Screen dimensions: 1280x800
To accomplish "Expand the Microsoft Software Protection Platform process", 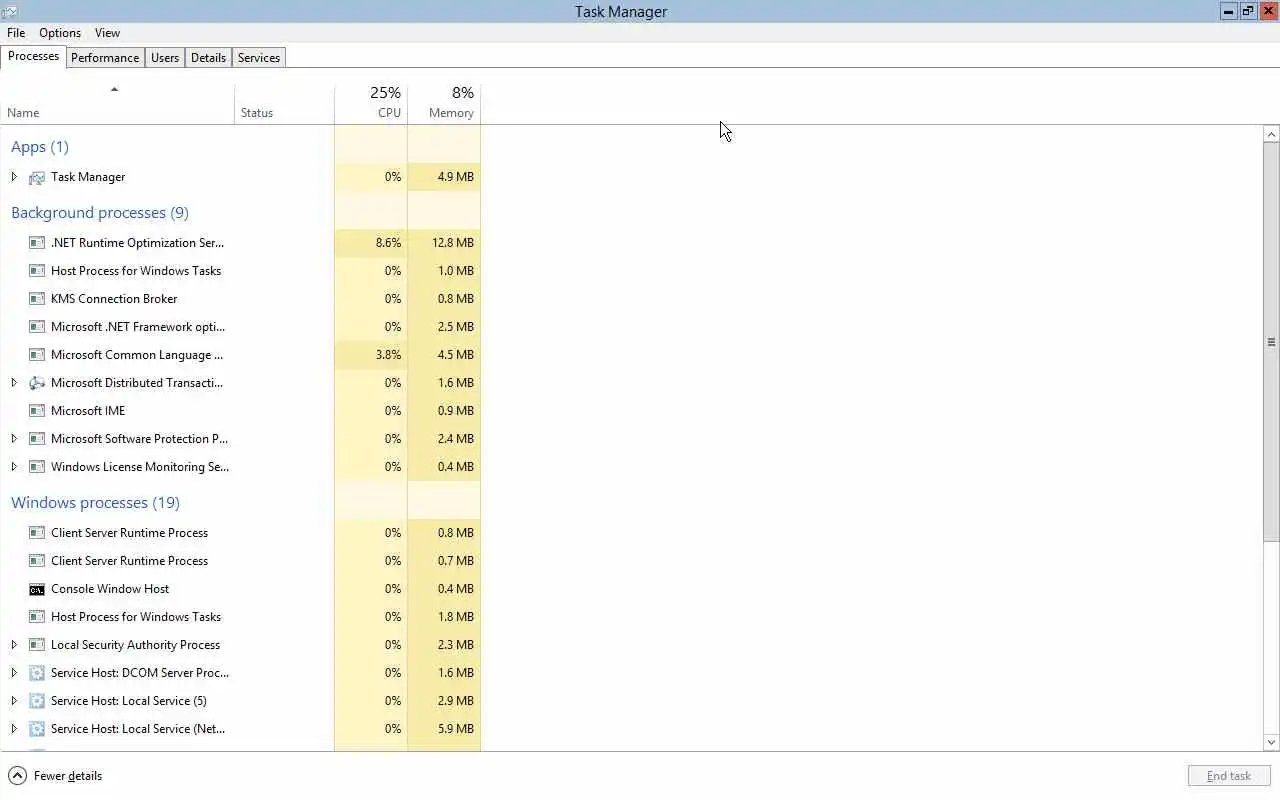I will pos(14,439).
